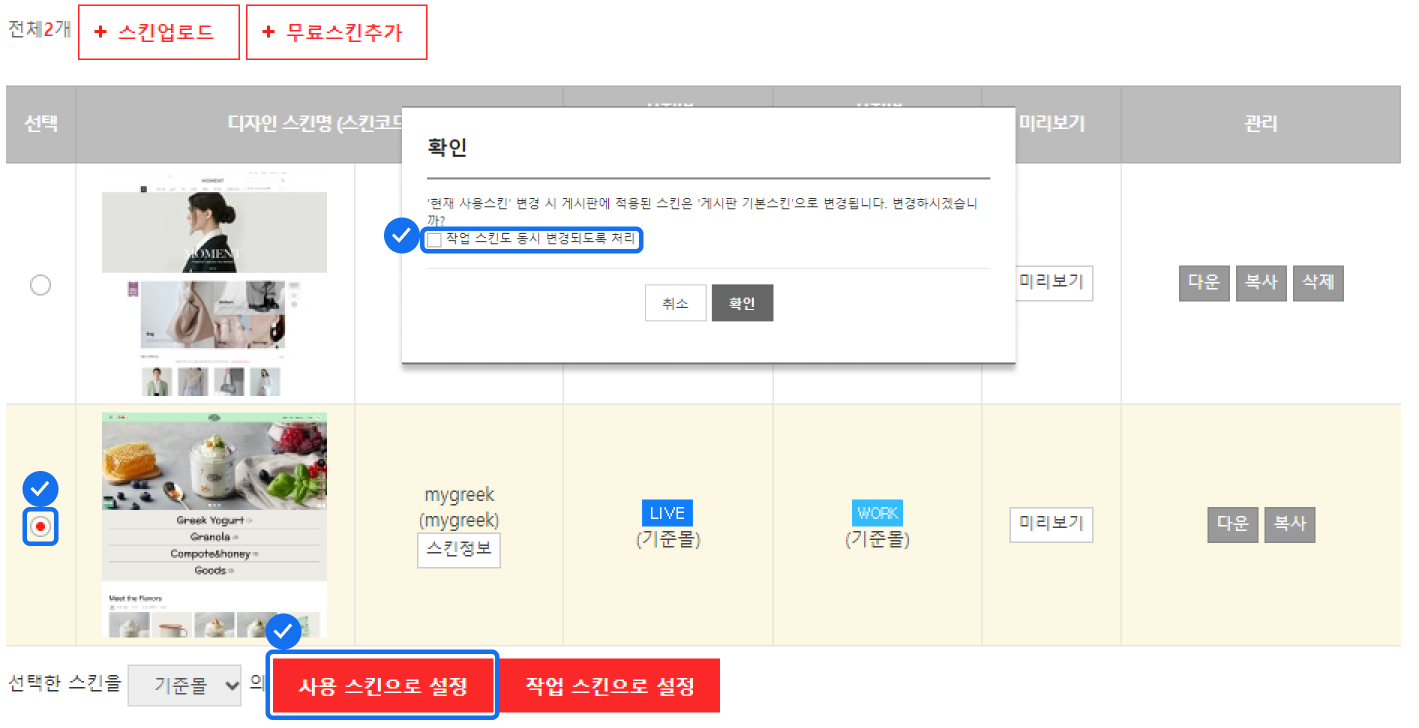Image resolution: width=1419 pixels, height=728 pixels.
Task: Select the radio button for first skin
Action: (40, 286)
